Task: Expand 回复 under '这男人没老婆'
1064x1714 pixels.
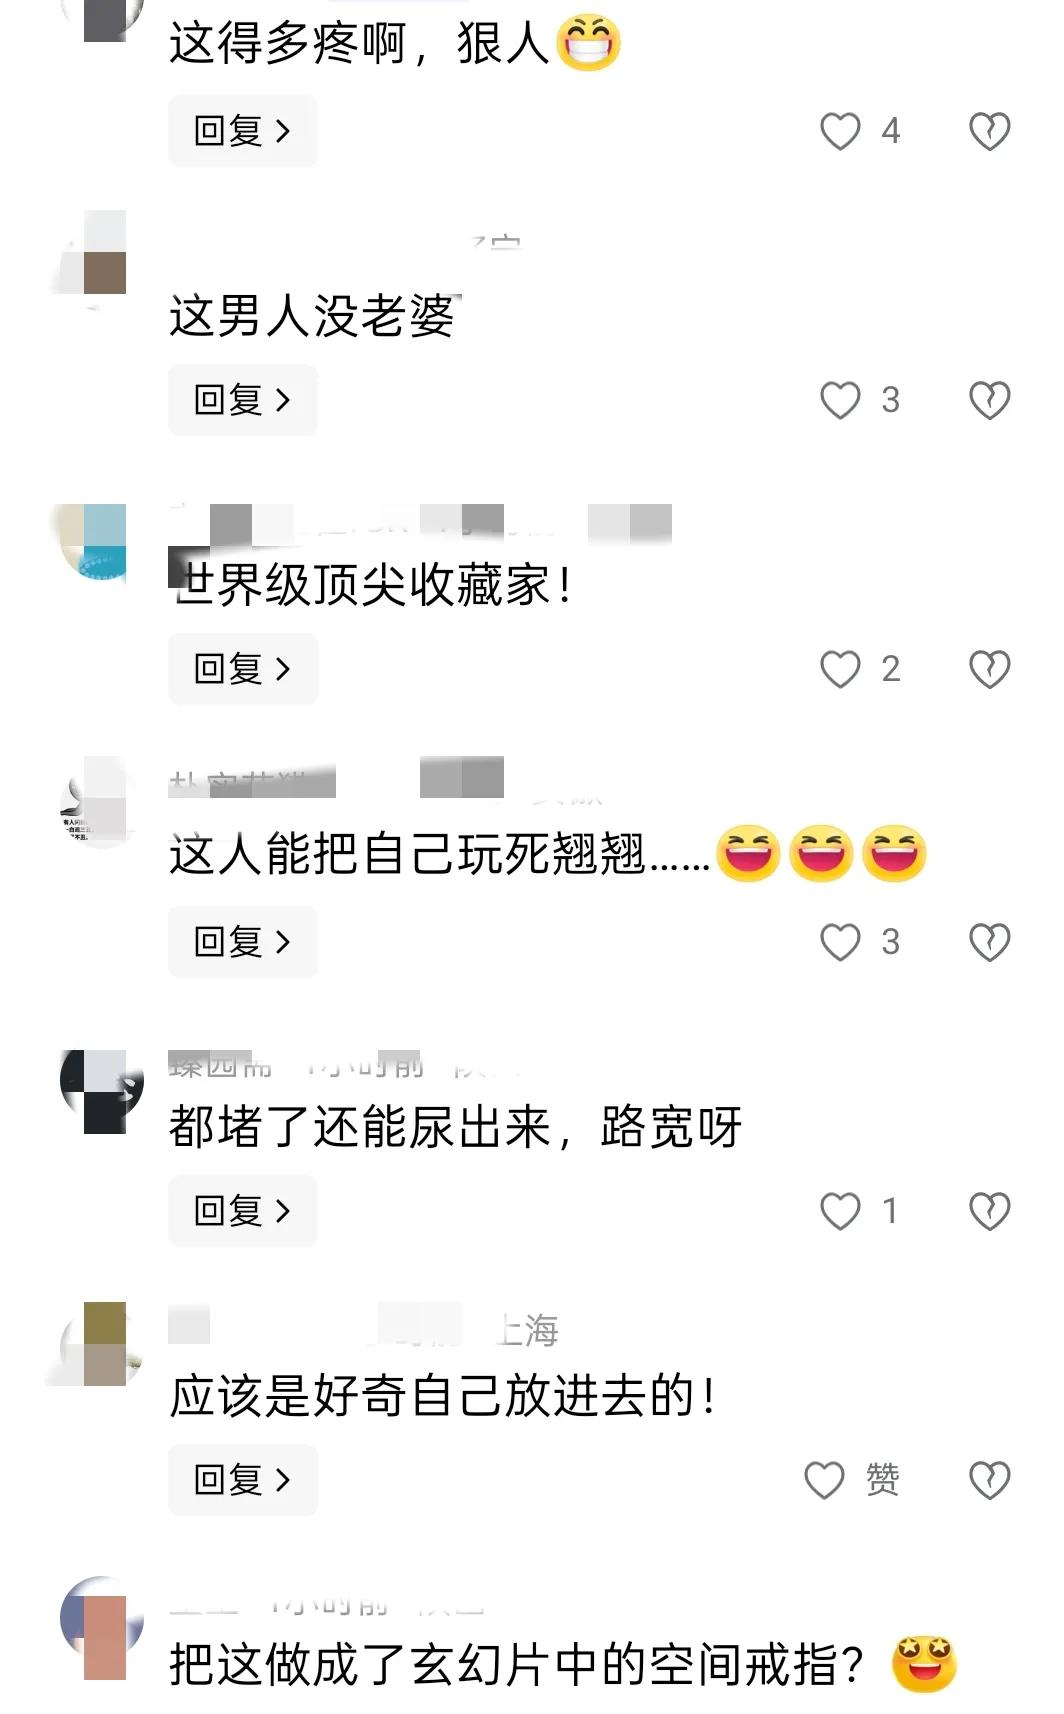Action: point(243,400)
